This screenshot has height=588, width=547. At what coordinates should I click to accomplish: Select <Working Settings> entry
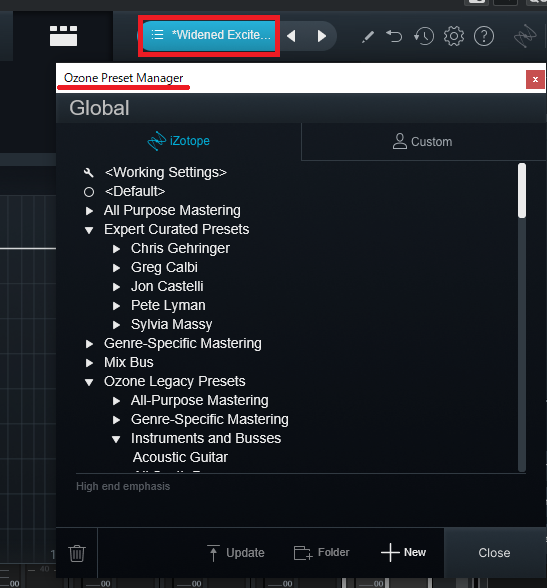point(166,172)
